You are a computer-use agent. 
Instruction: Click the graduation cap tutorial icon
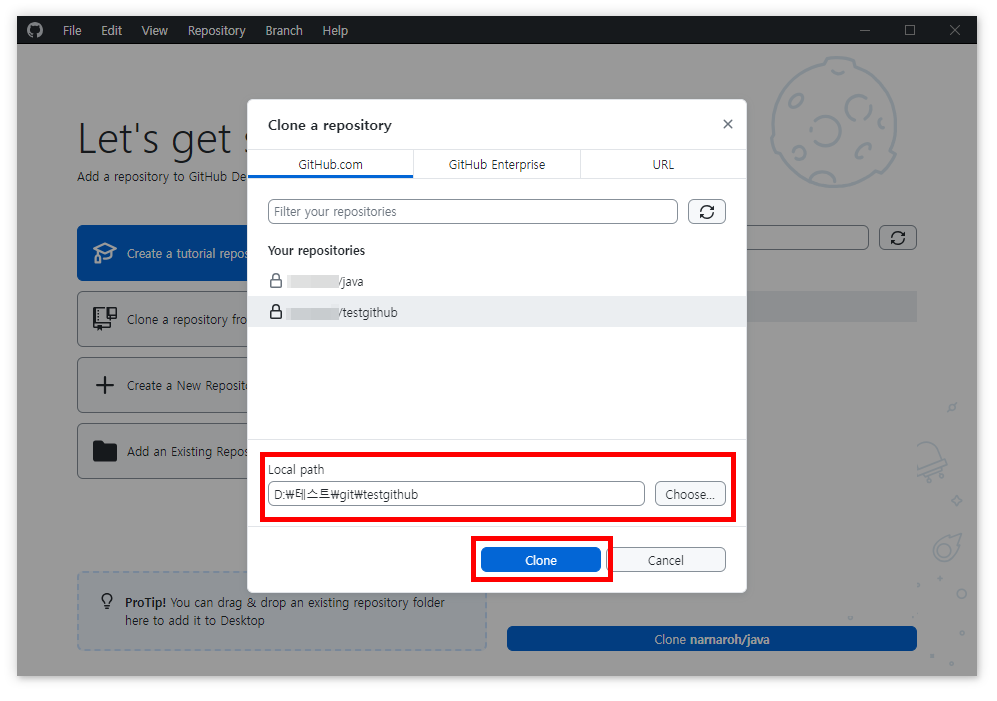[x=104, y=253]
